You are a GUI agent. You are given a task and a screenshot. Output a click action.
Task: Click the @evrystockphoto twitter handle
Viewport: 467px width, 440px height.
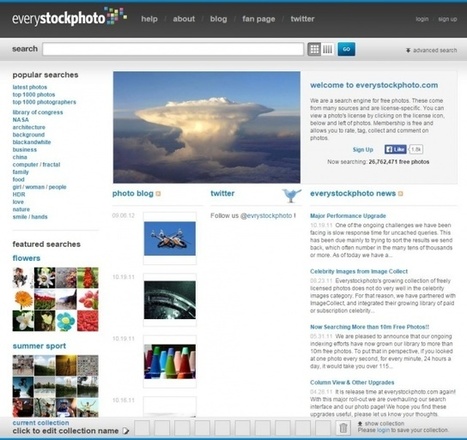point(266,216)
